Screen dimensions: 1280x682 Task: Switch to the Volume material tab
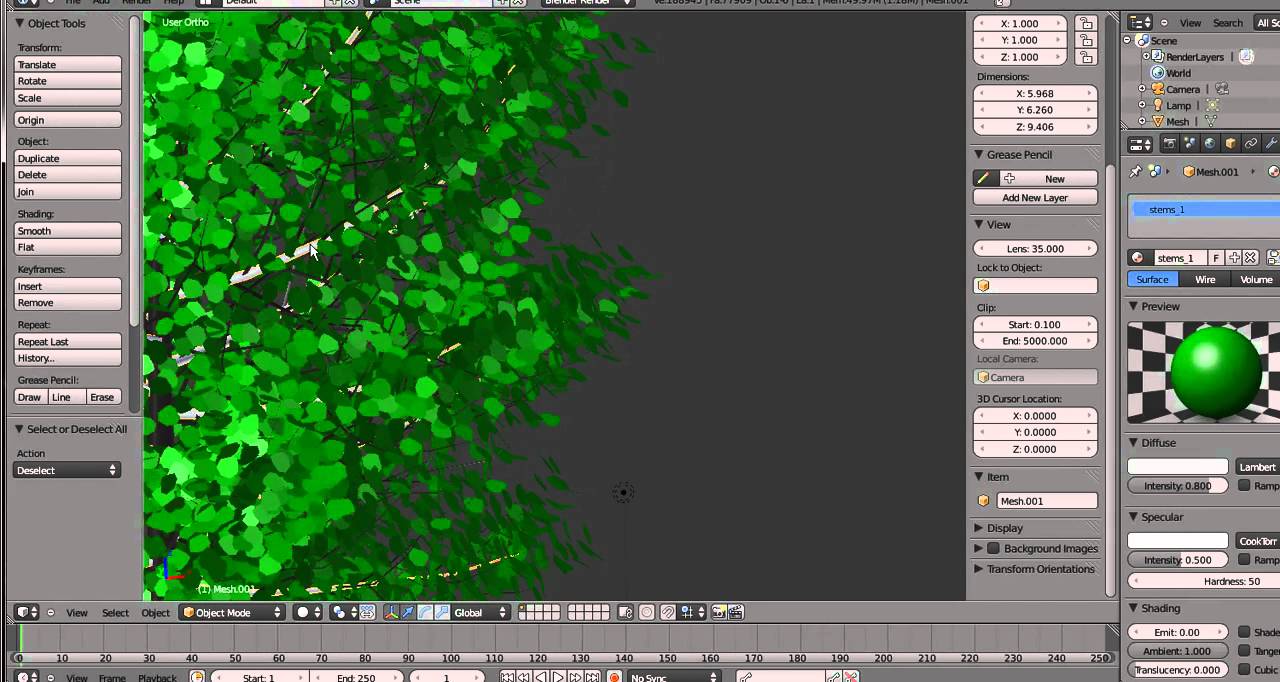[x=1256, y=279]
